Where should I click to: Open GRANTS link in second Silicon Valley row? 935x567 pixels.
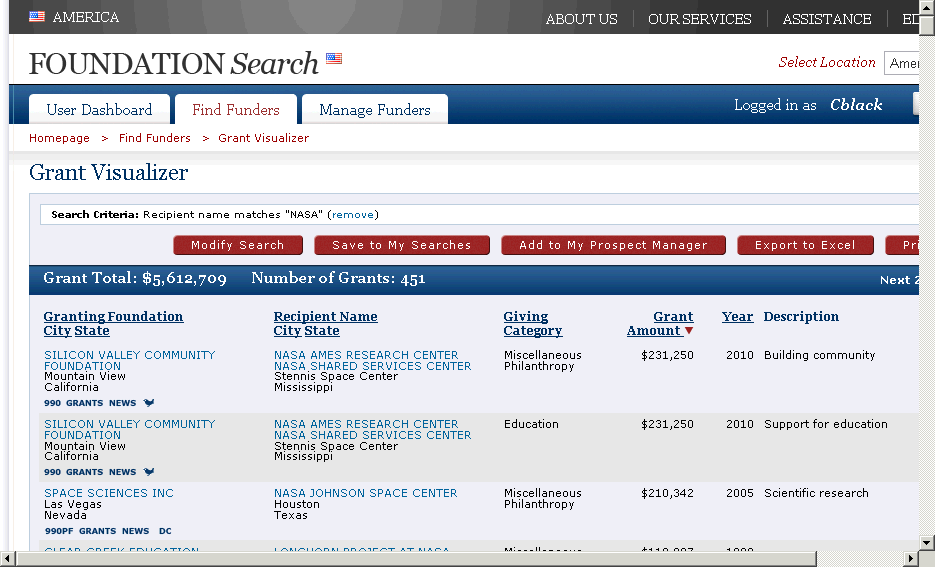pyautogui.click(x=85, y=472)
